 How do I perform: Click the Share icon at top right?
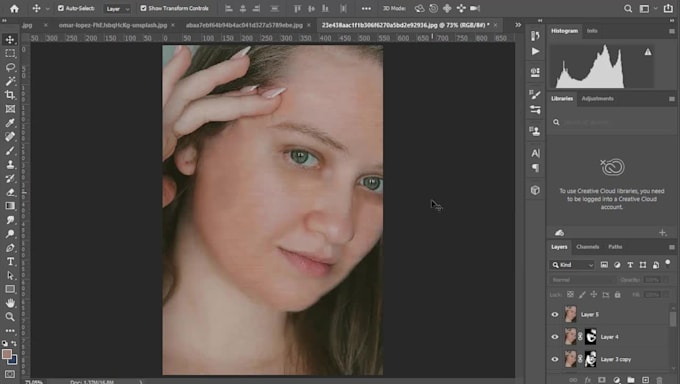click(x=668, y=8)
